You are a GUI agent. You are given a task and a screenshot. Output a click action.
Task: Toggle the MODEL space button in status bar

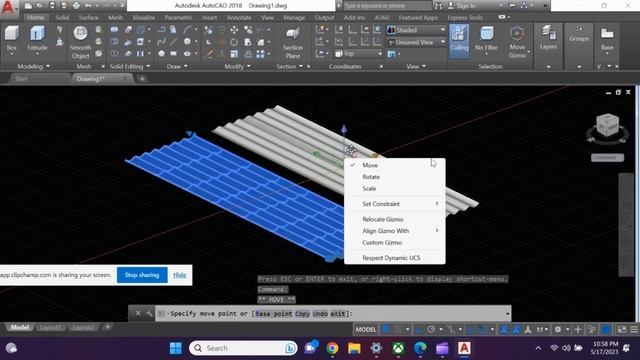(x=366, y=329)
